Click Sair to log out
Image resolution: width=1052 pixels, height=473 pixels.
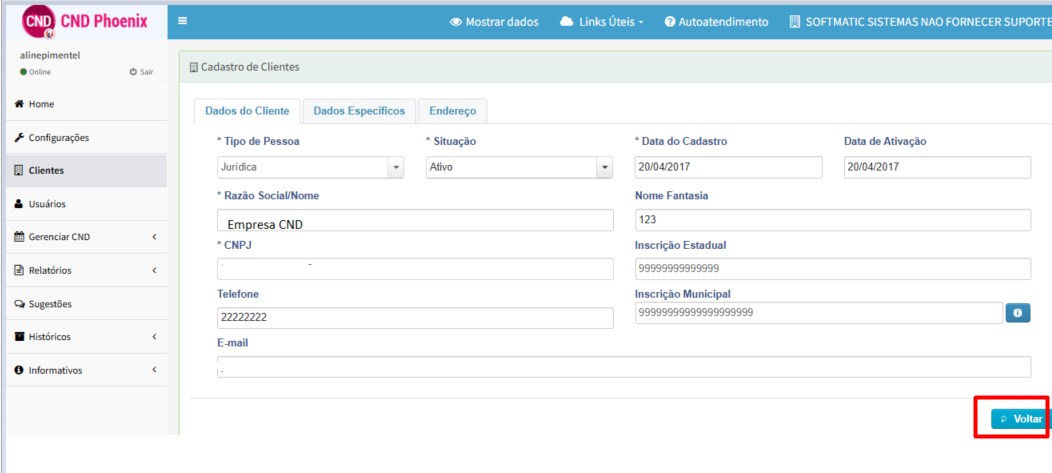pos(141,72)
